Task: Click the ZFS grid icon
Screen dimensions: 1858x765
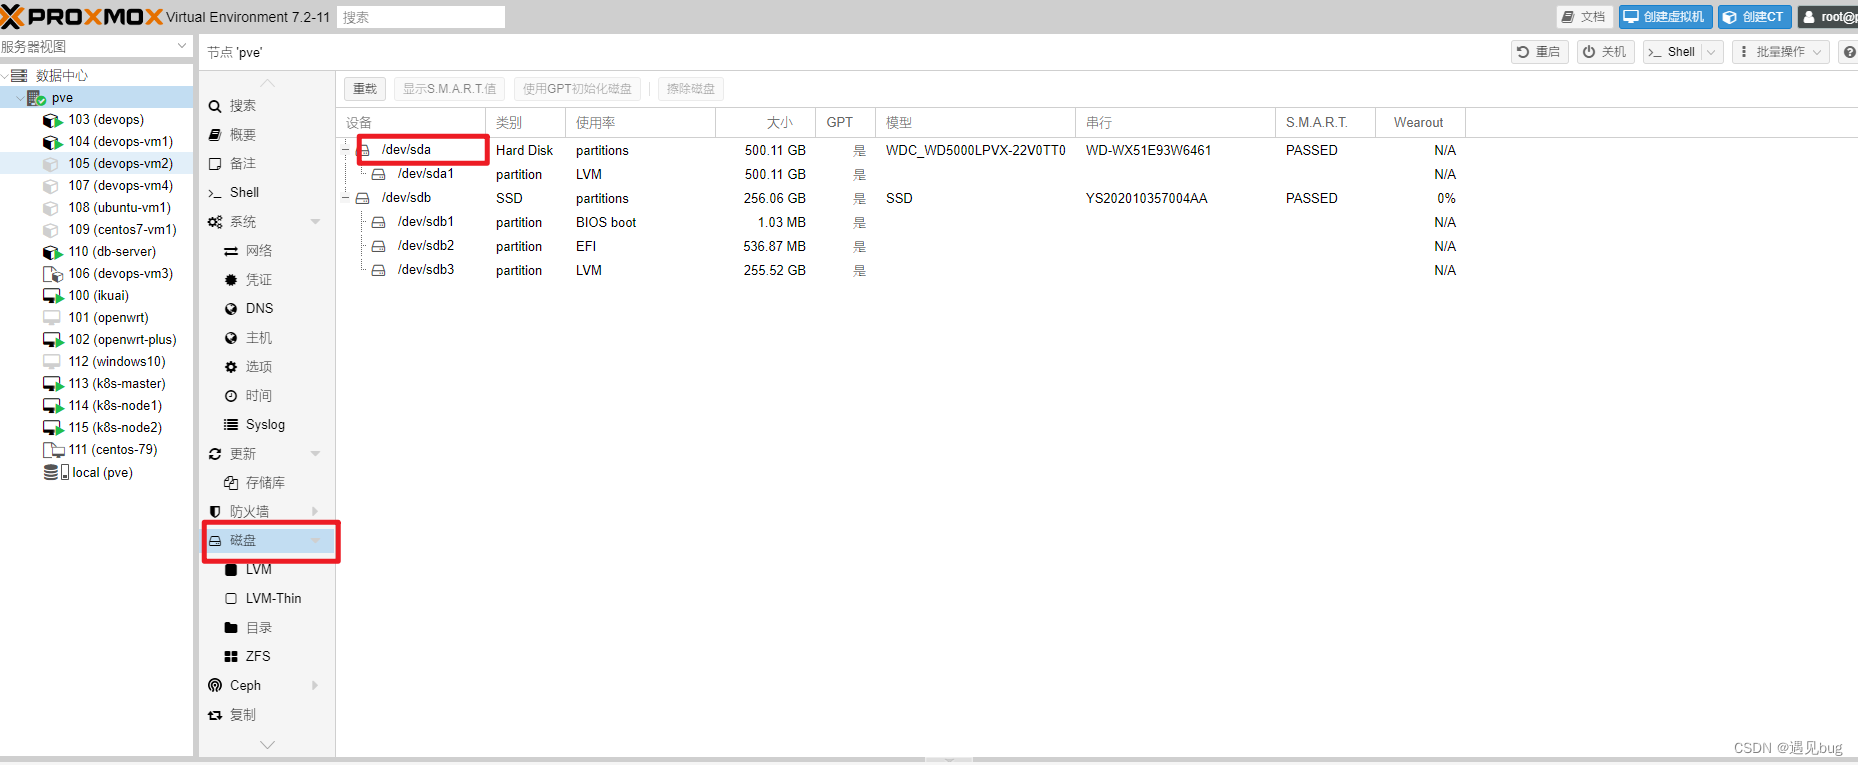Action: point(231,657)
